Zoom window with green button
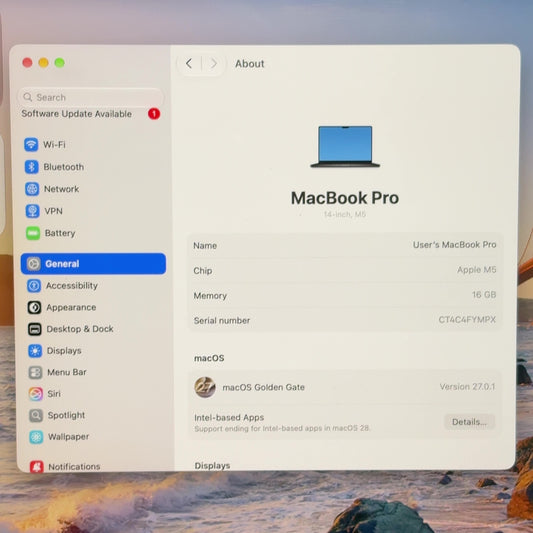Image resolution: width=533 pixels, height=533 pixels. (59, 63)
